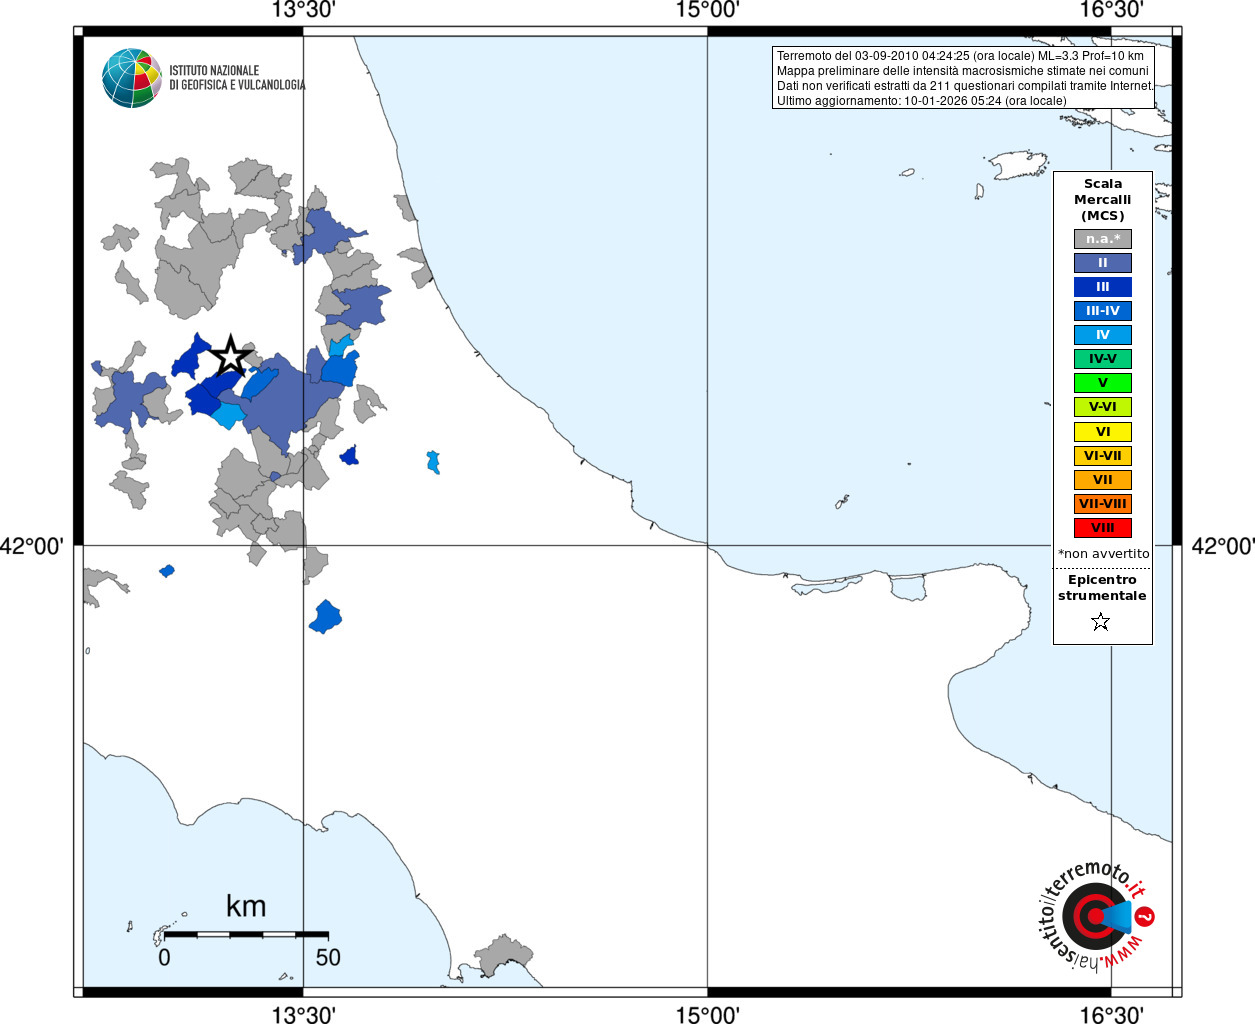This screenshot has width=1255, height=1024.
Task: Pick the green V legend swatch
Action: (x=1102, y=383)
